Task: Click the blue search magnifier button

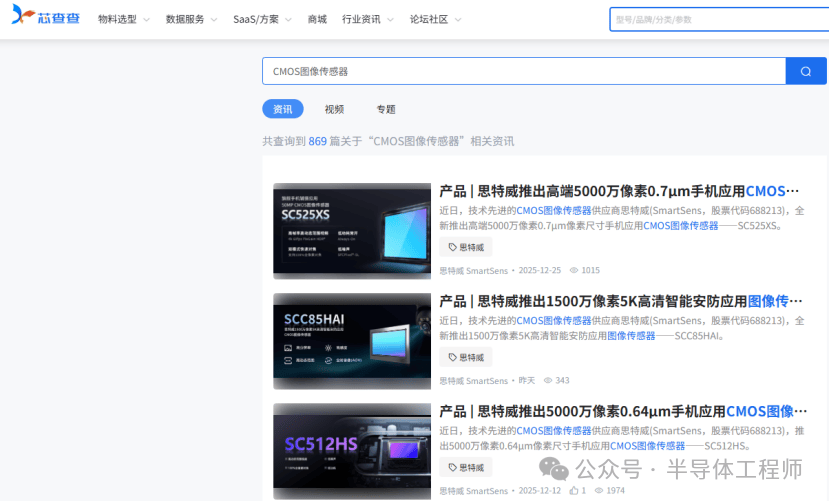Action: [x=806, y=71]
